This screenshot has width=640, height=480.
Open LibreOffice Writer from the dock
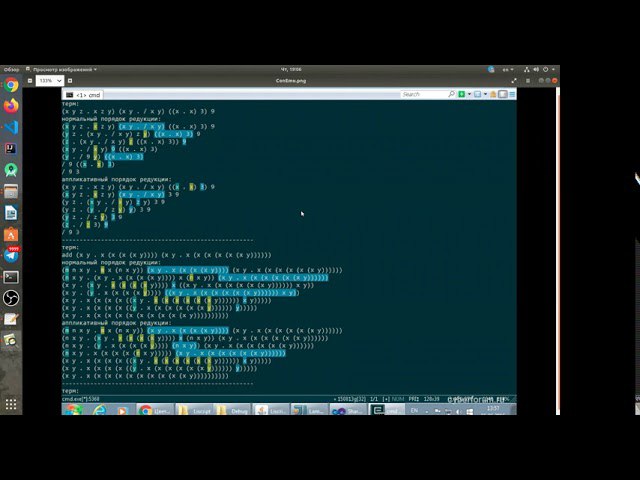coord(11,213)
